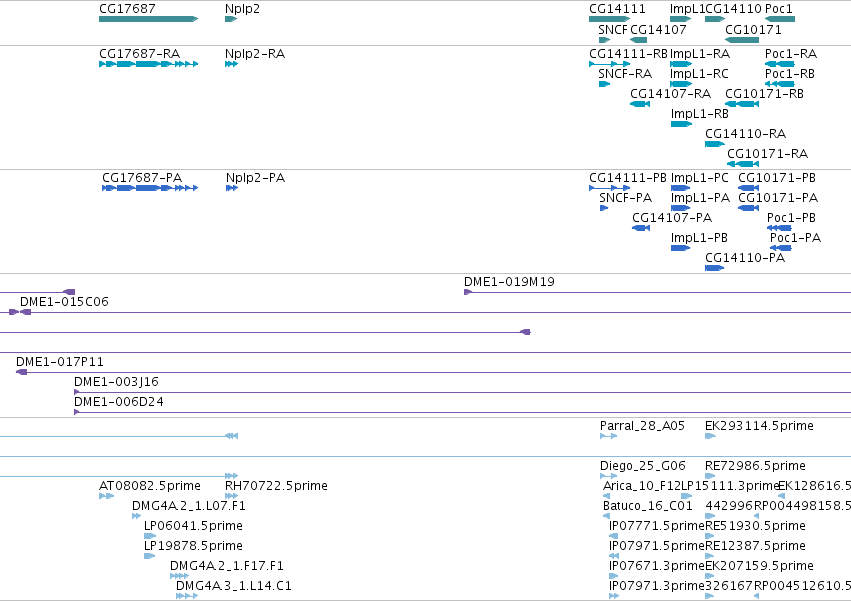The height and width of the screenshot is (601, 851).
Task: Select protein label "CG14107-PA"
Action: pos(672,218)
